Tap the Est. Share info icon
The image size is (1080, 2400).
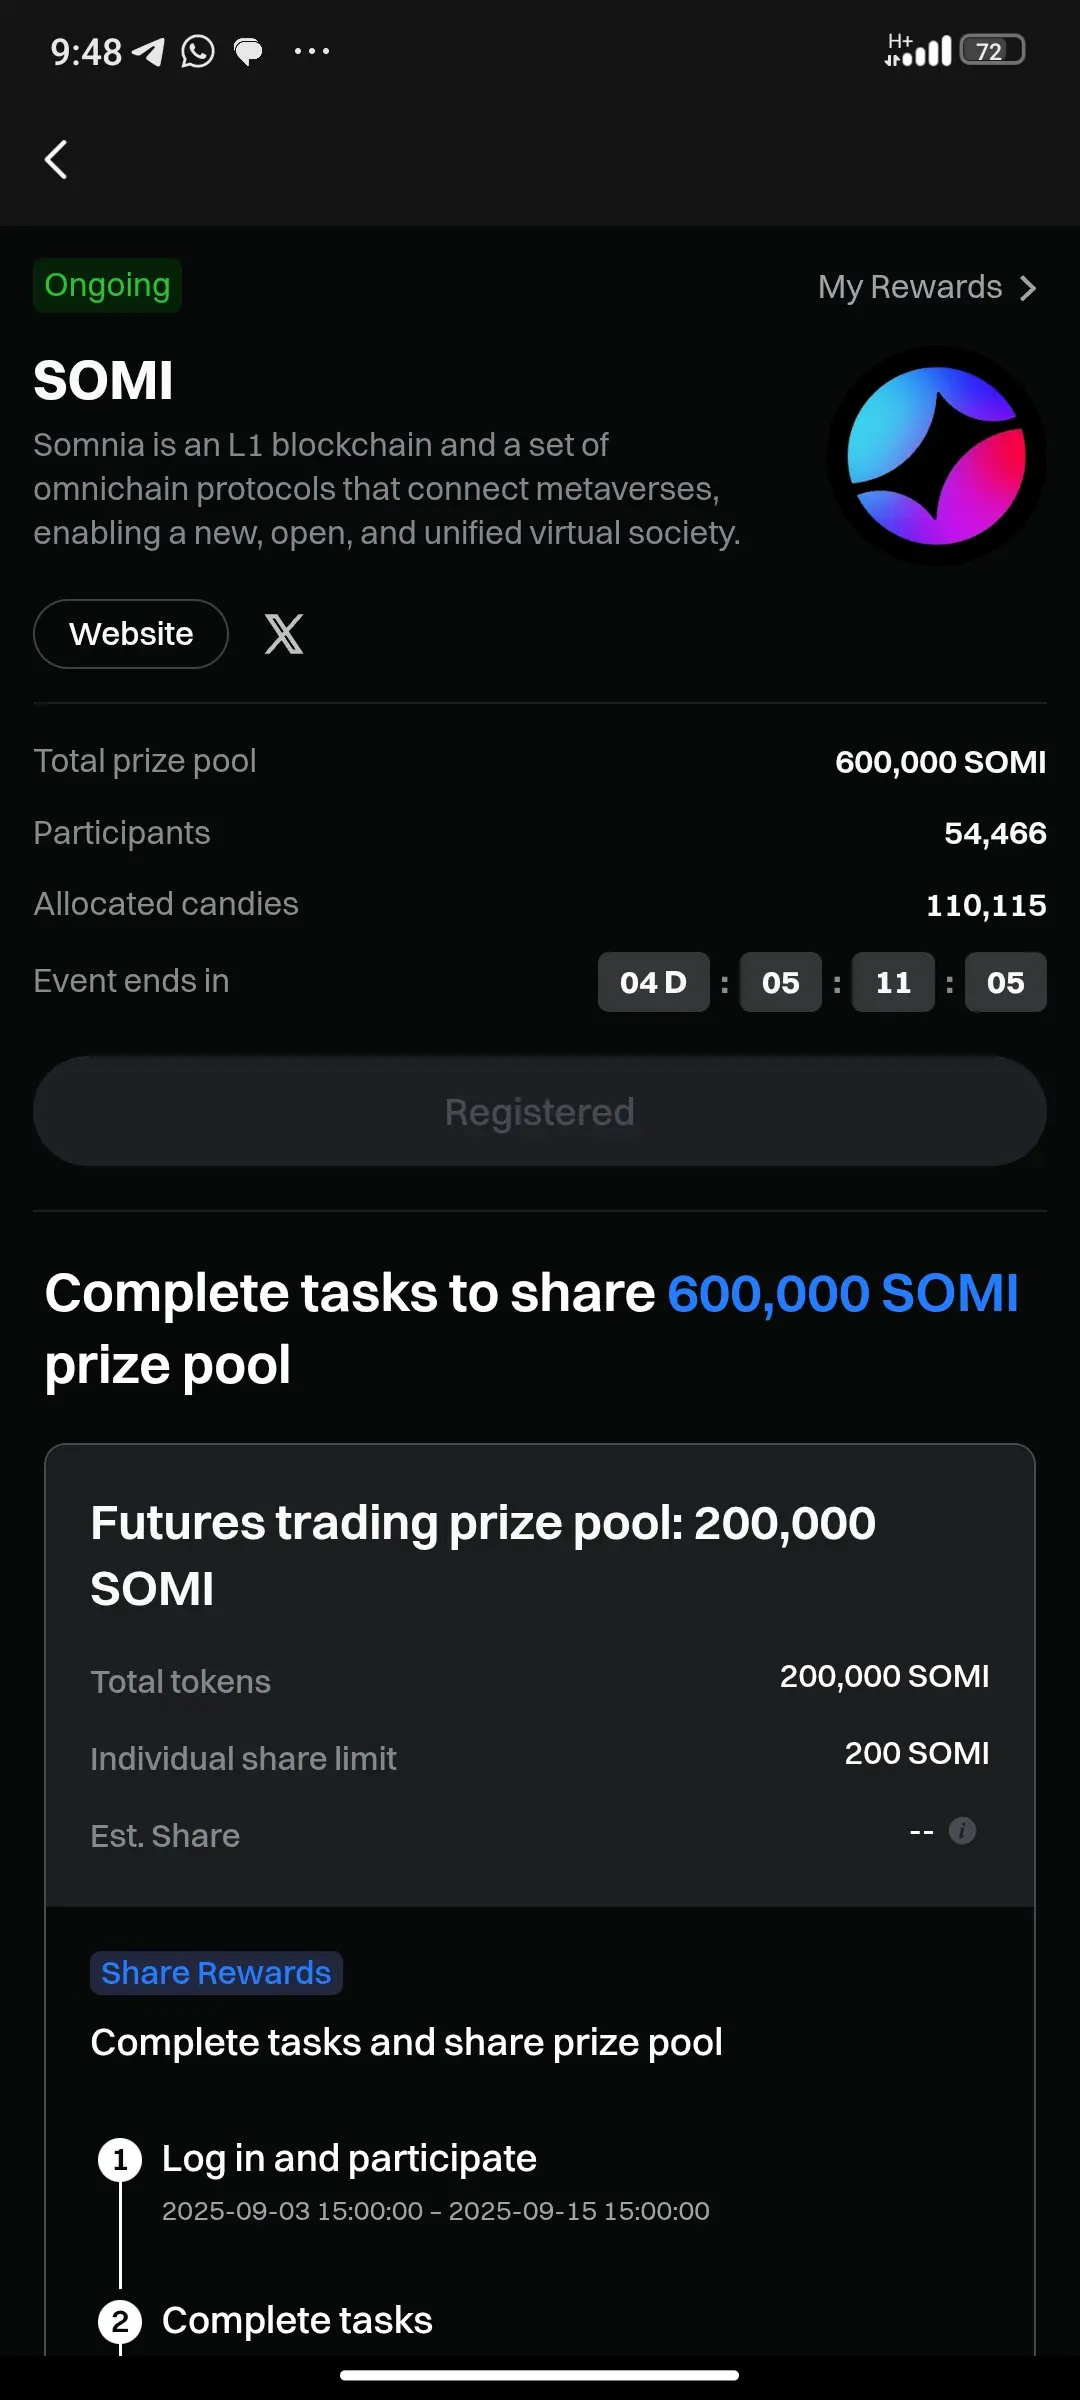962,1830
